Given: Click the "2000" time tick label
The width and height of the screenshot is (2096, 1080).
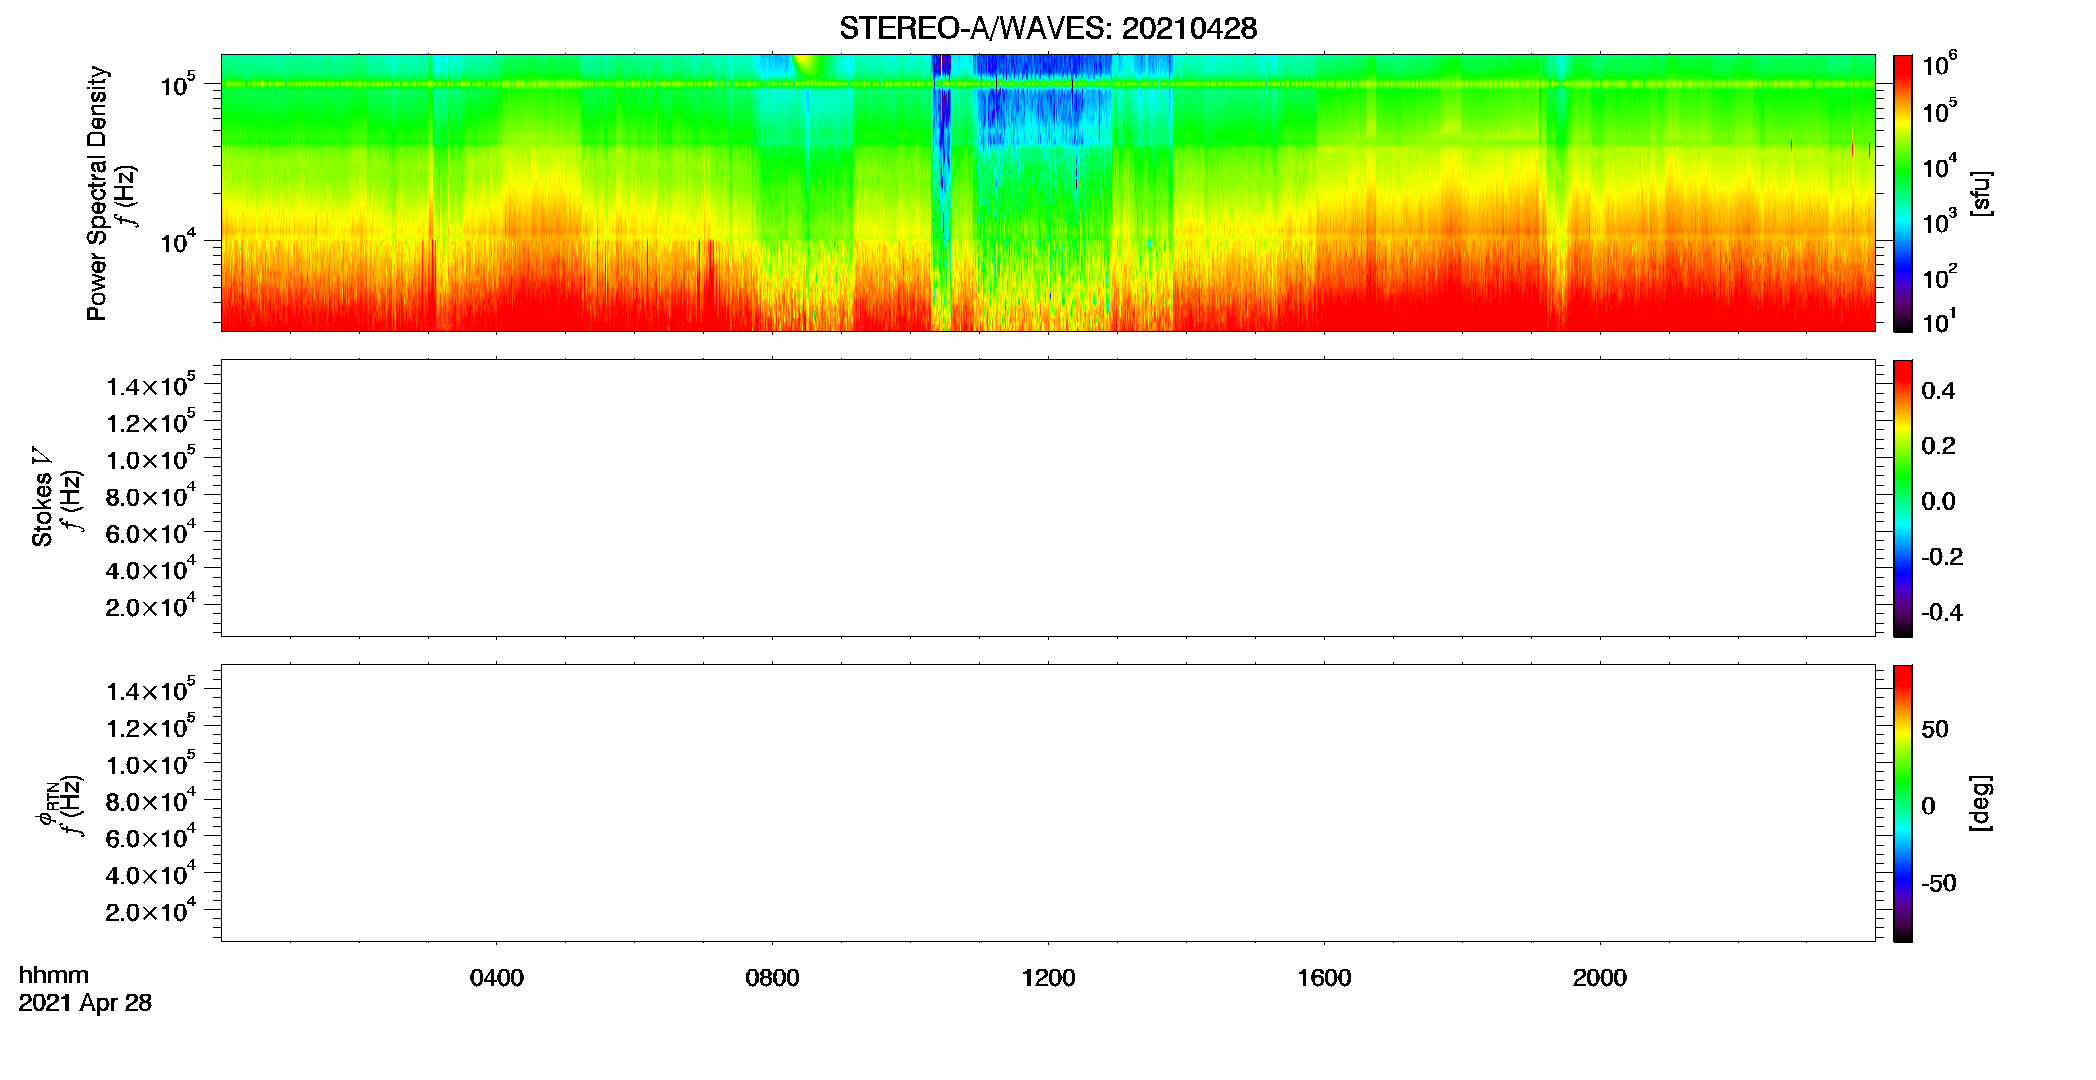Looking at the screenshot, I should coord(1600,978).
